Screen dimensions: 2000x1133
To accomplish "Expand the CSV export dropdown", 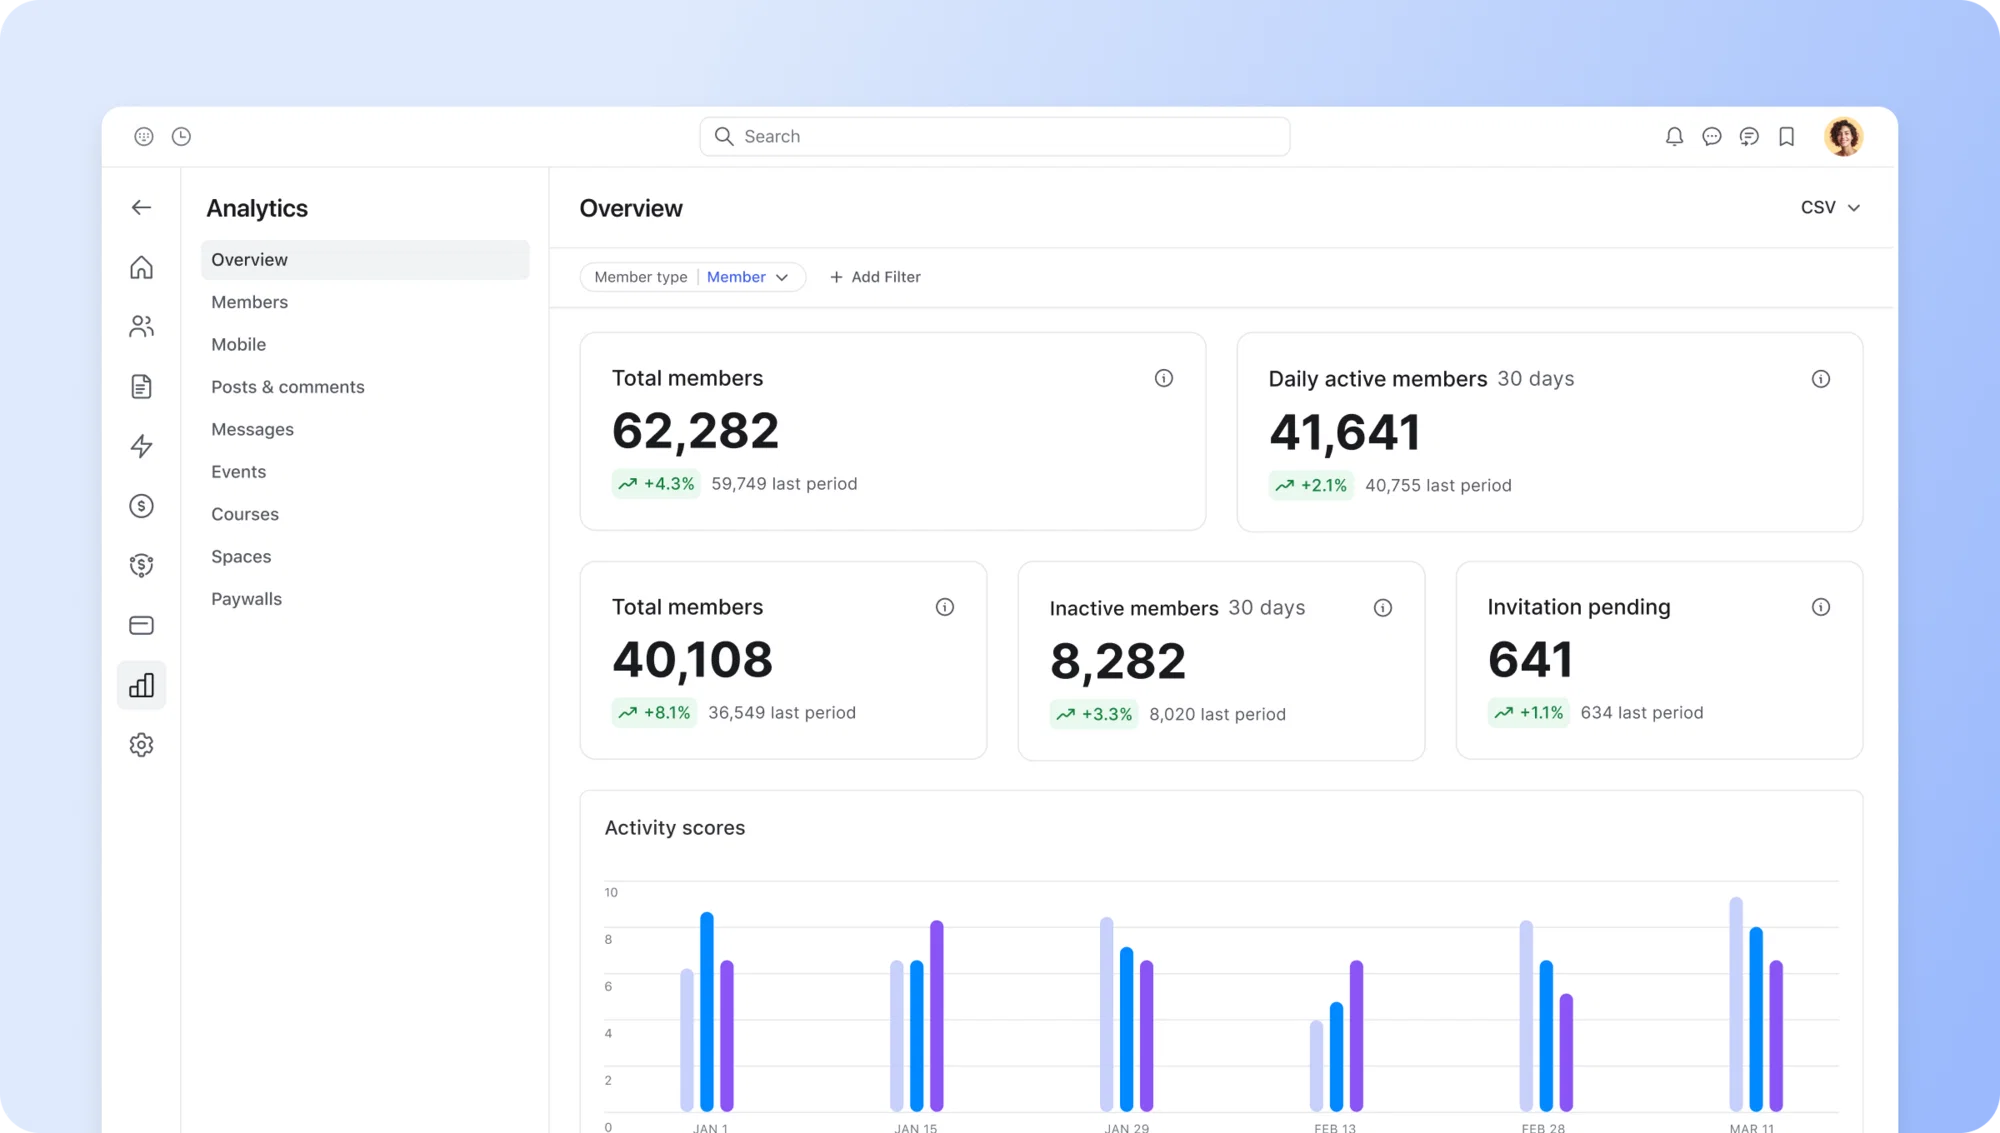I will click(x=1830, y=207).
